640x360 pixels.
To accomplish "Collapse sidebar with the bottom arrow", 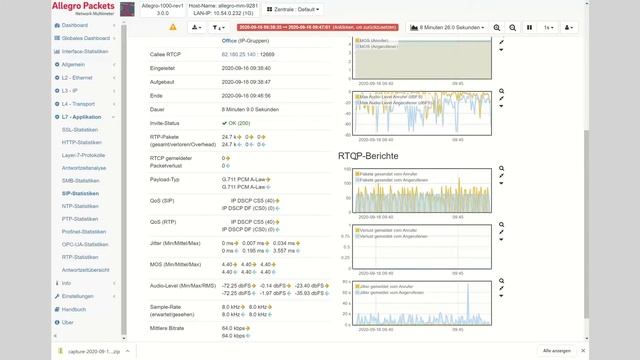I will click(56, 336).
